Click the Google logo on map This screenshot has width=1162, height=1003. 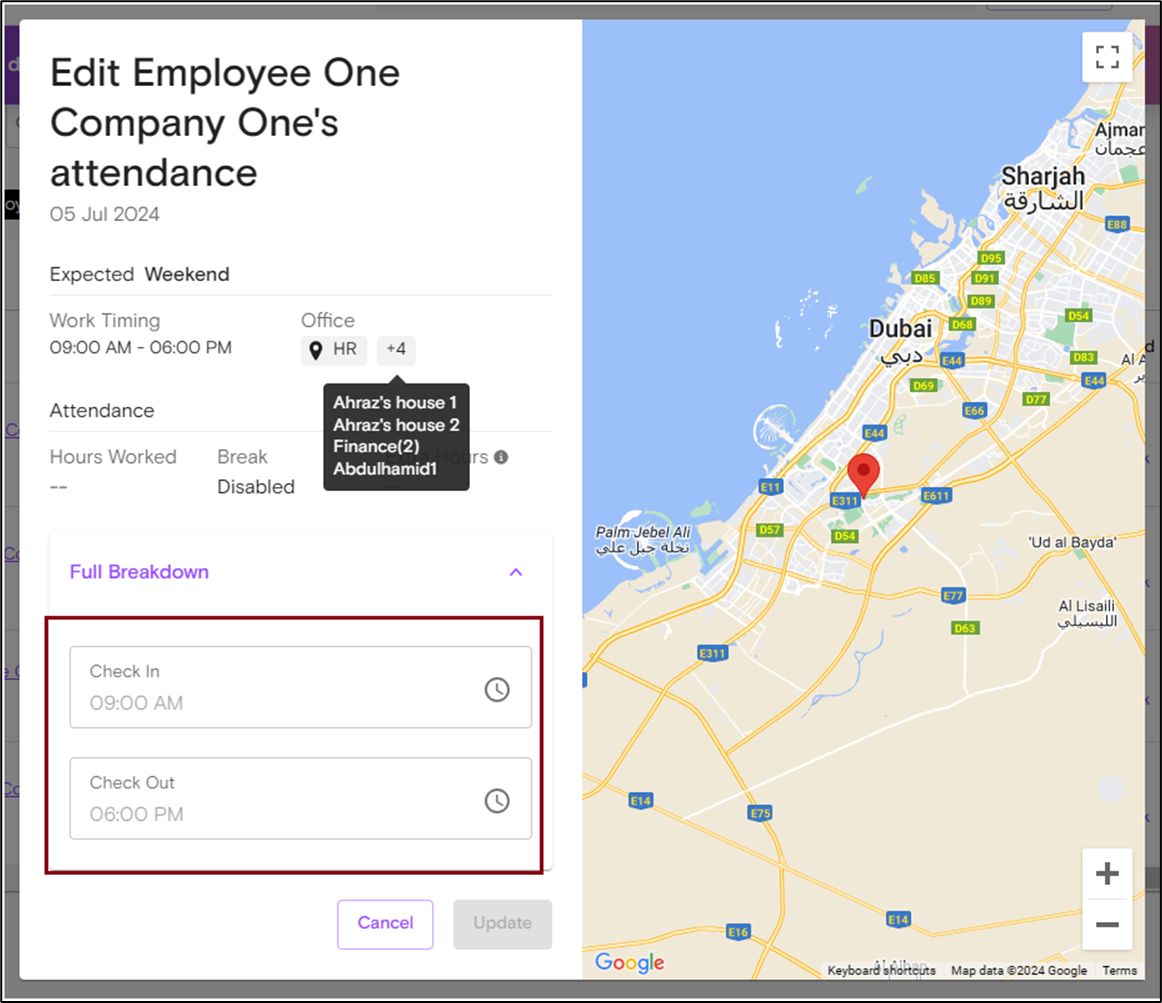[x=629, y=962]
